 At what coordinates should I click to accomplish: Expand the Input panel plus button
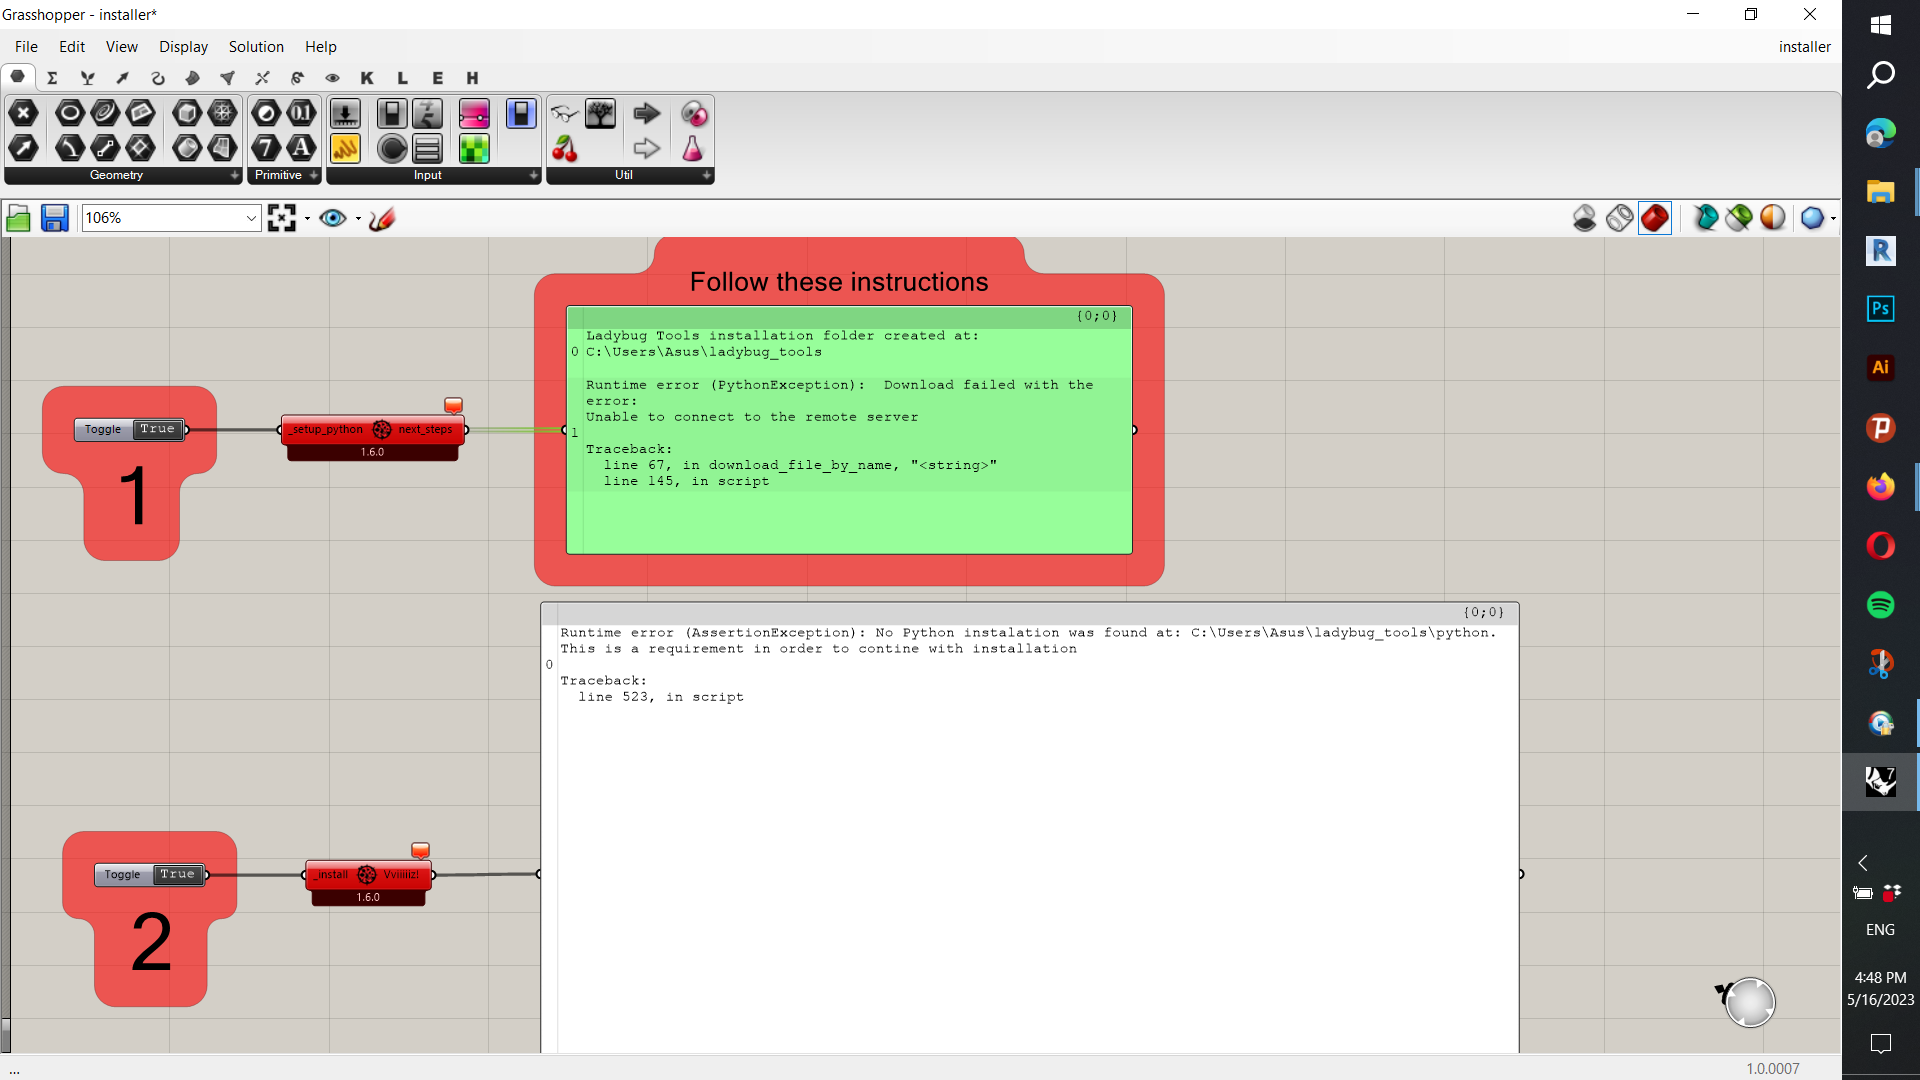click(x=533, y=175)
